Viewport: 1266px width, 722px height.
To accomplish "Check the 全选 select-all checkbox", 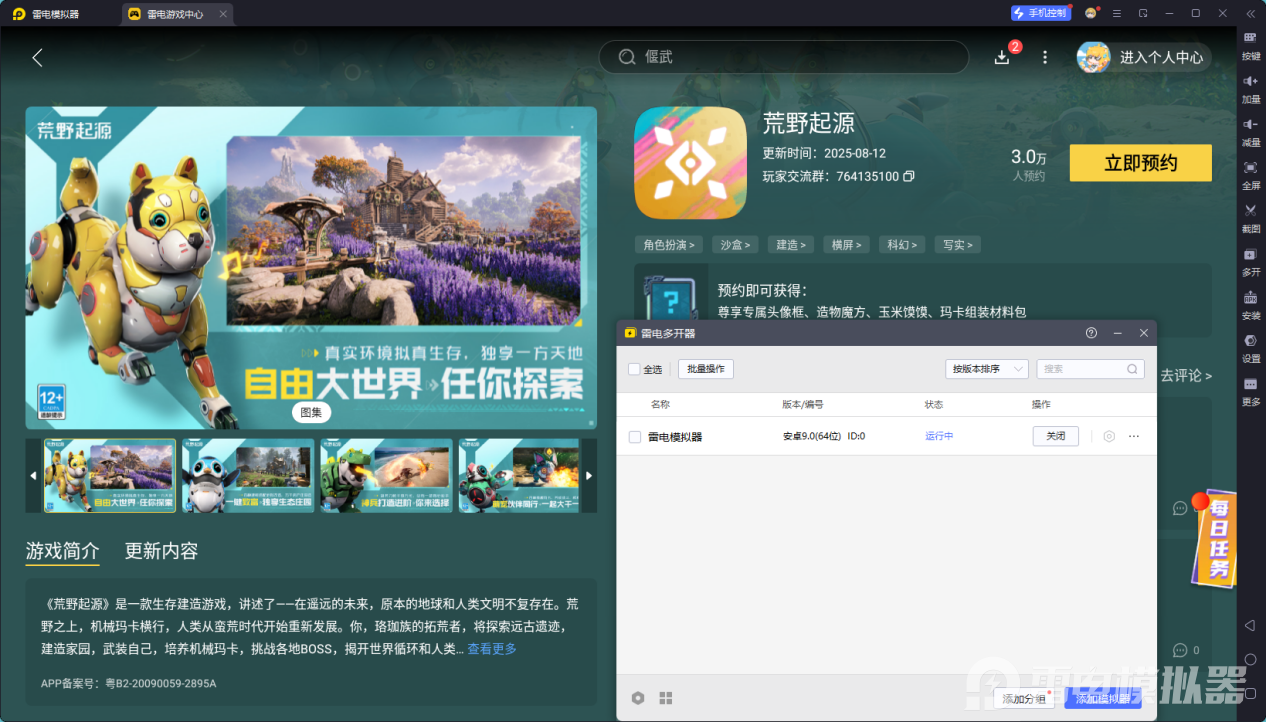I will tap(634, 369).
